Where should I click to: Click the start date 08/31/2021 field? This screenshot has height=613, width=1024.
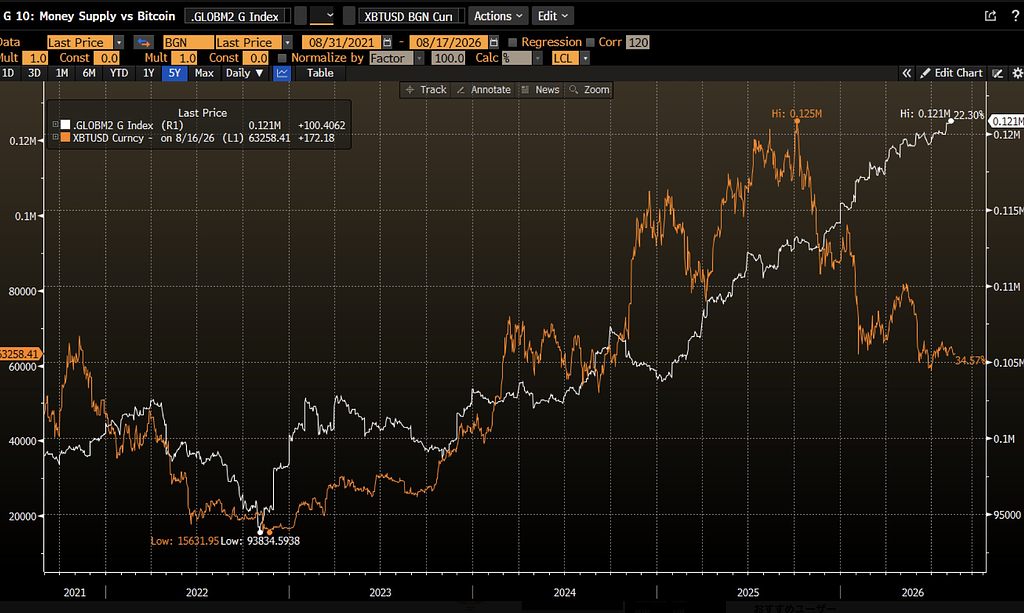coord(341,42)
